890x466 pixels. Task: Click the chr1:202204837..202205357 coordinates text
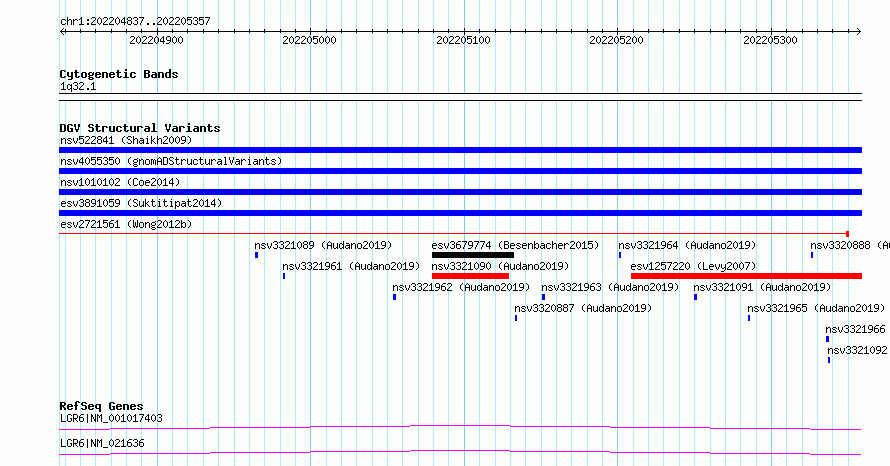[x=135, y=21]
